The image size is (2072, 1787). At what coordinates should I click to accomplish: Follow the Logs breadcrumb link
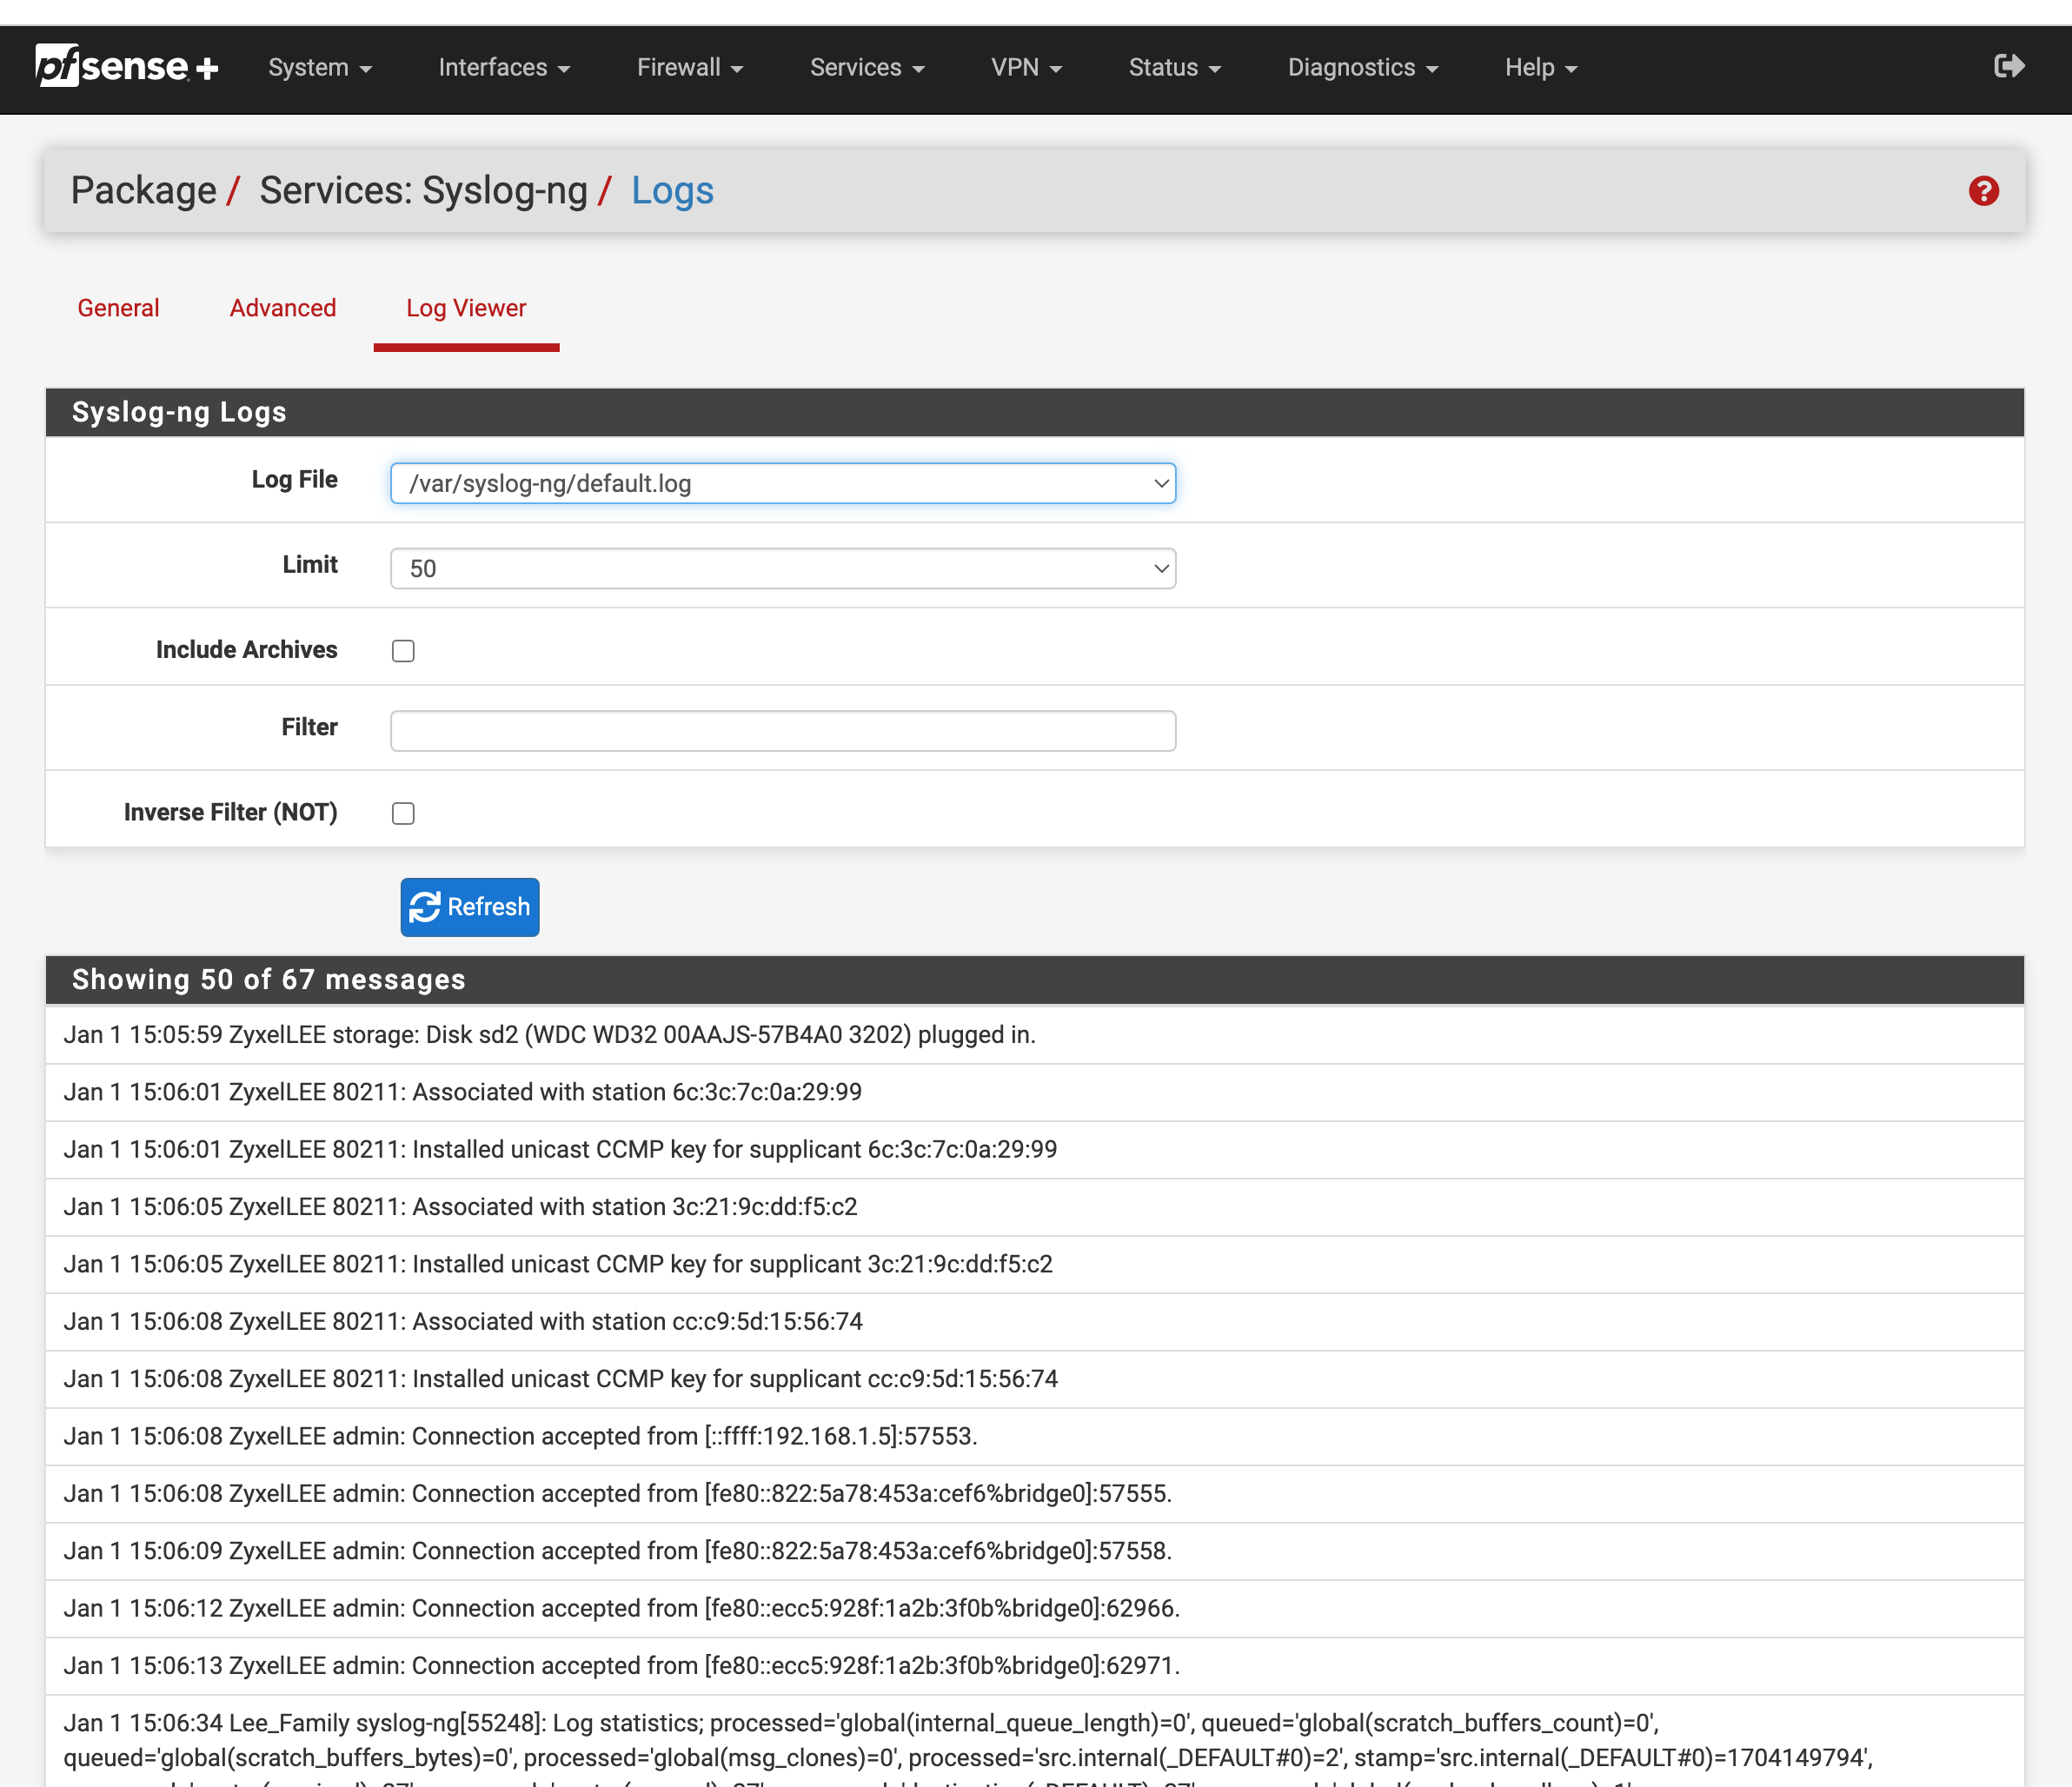672,191
